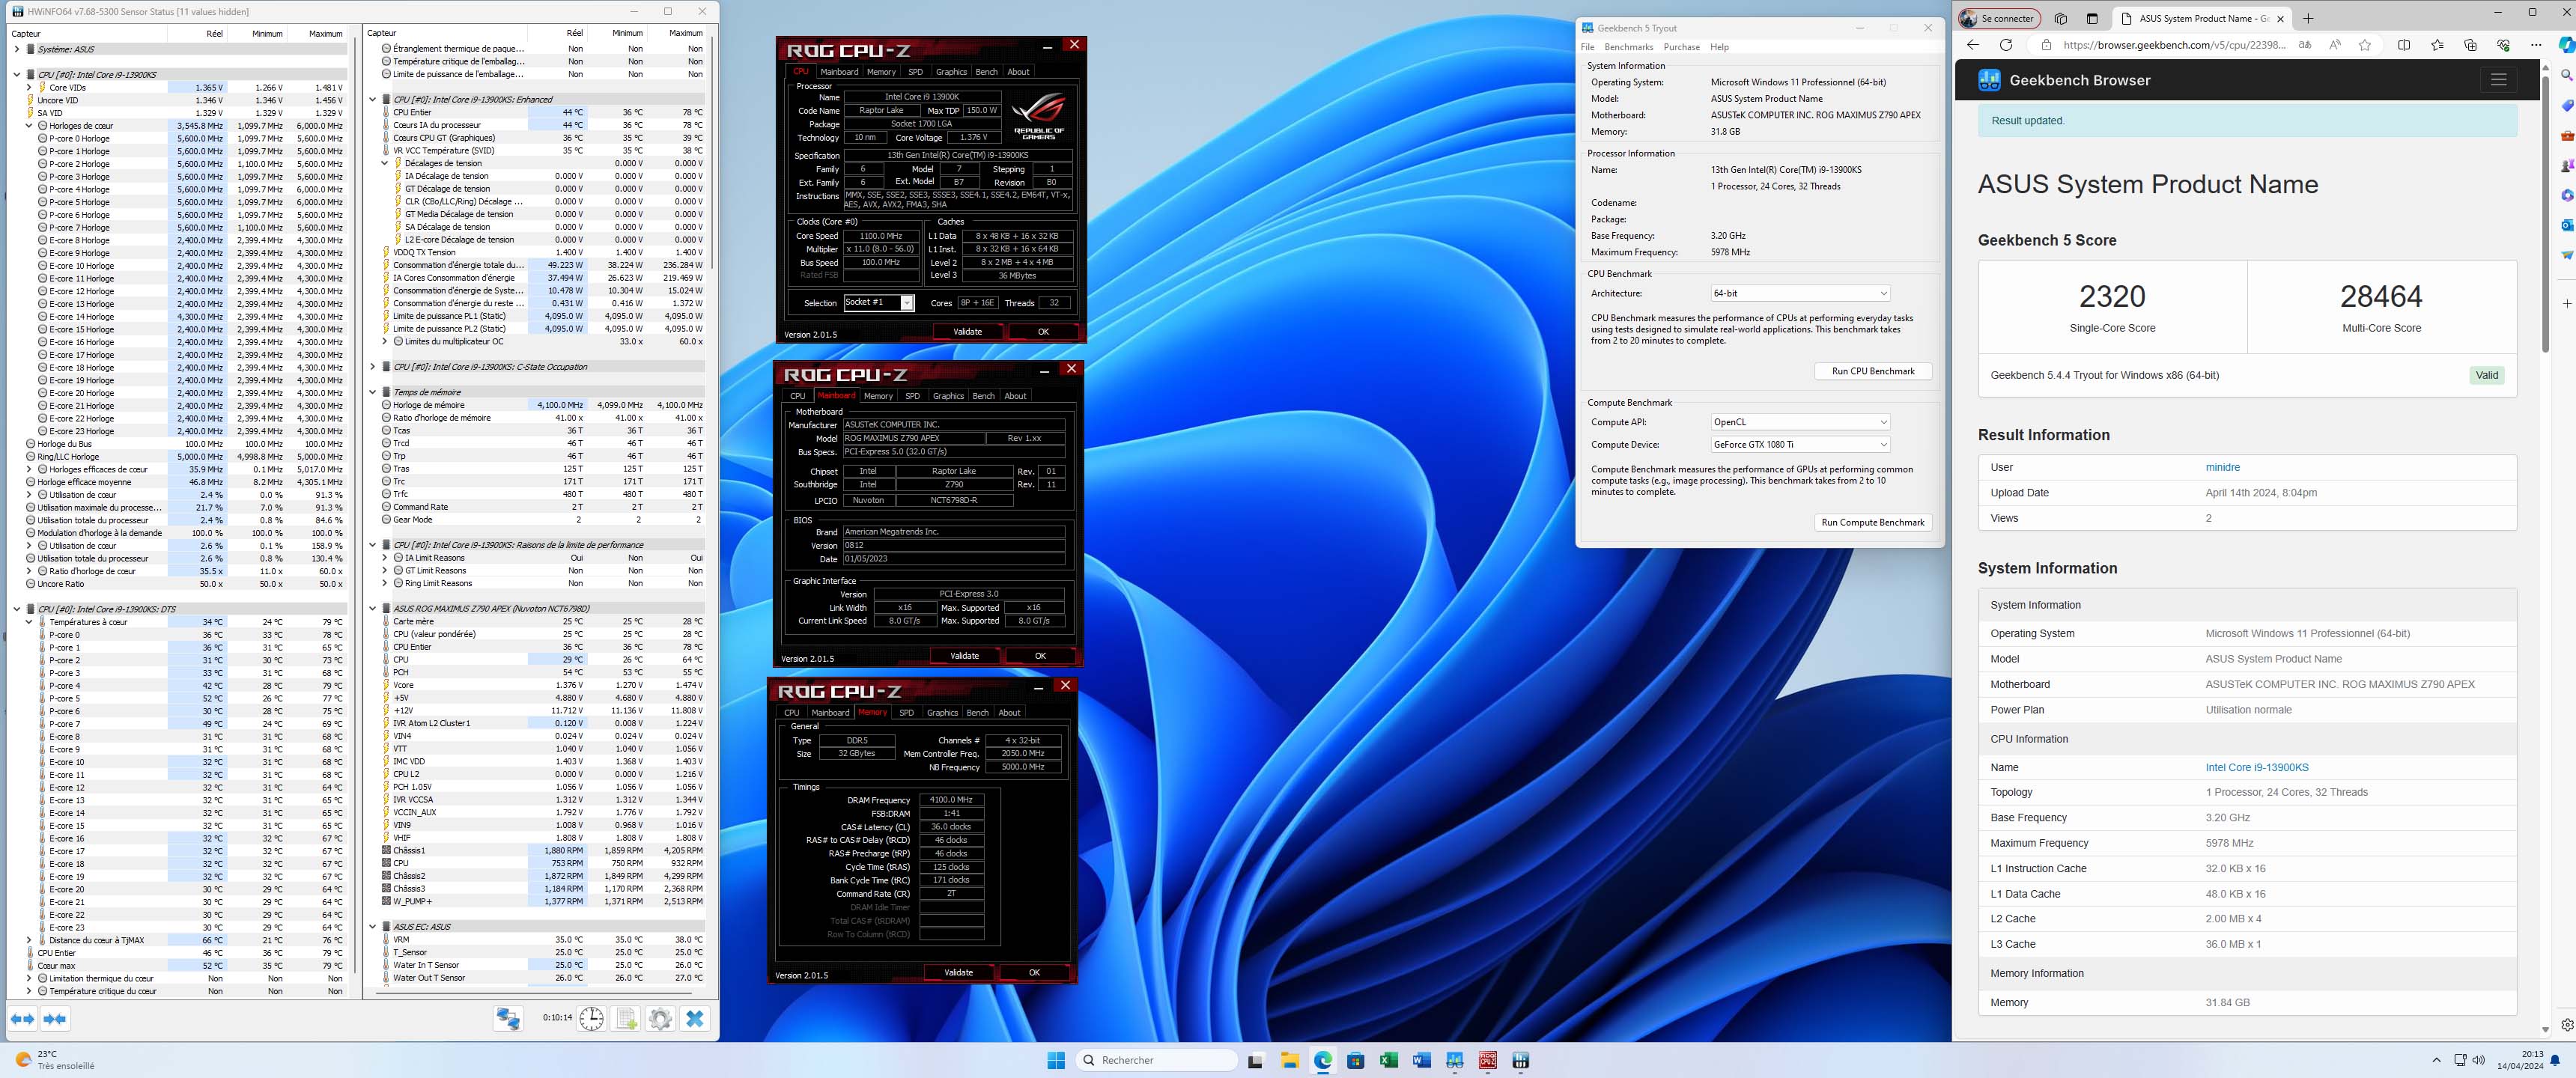Open Copilot icon in Edge sidebar

(2566, 45)
